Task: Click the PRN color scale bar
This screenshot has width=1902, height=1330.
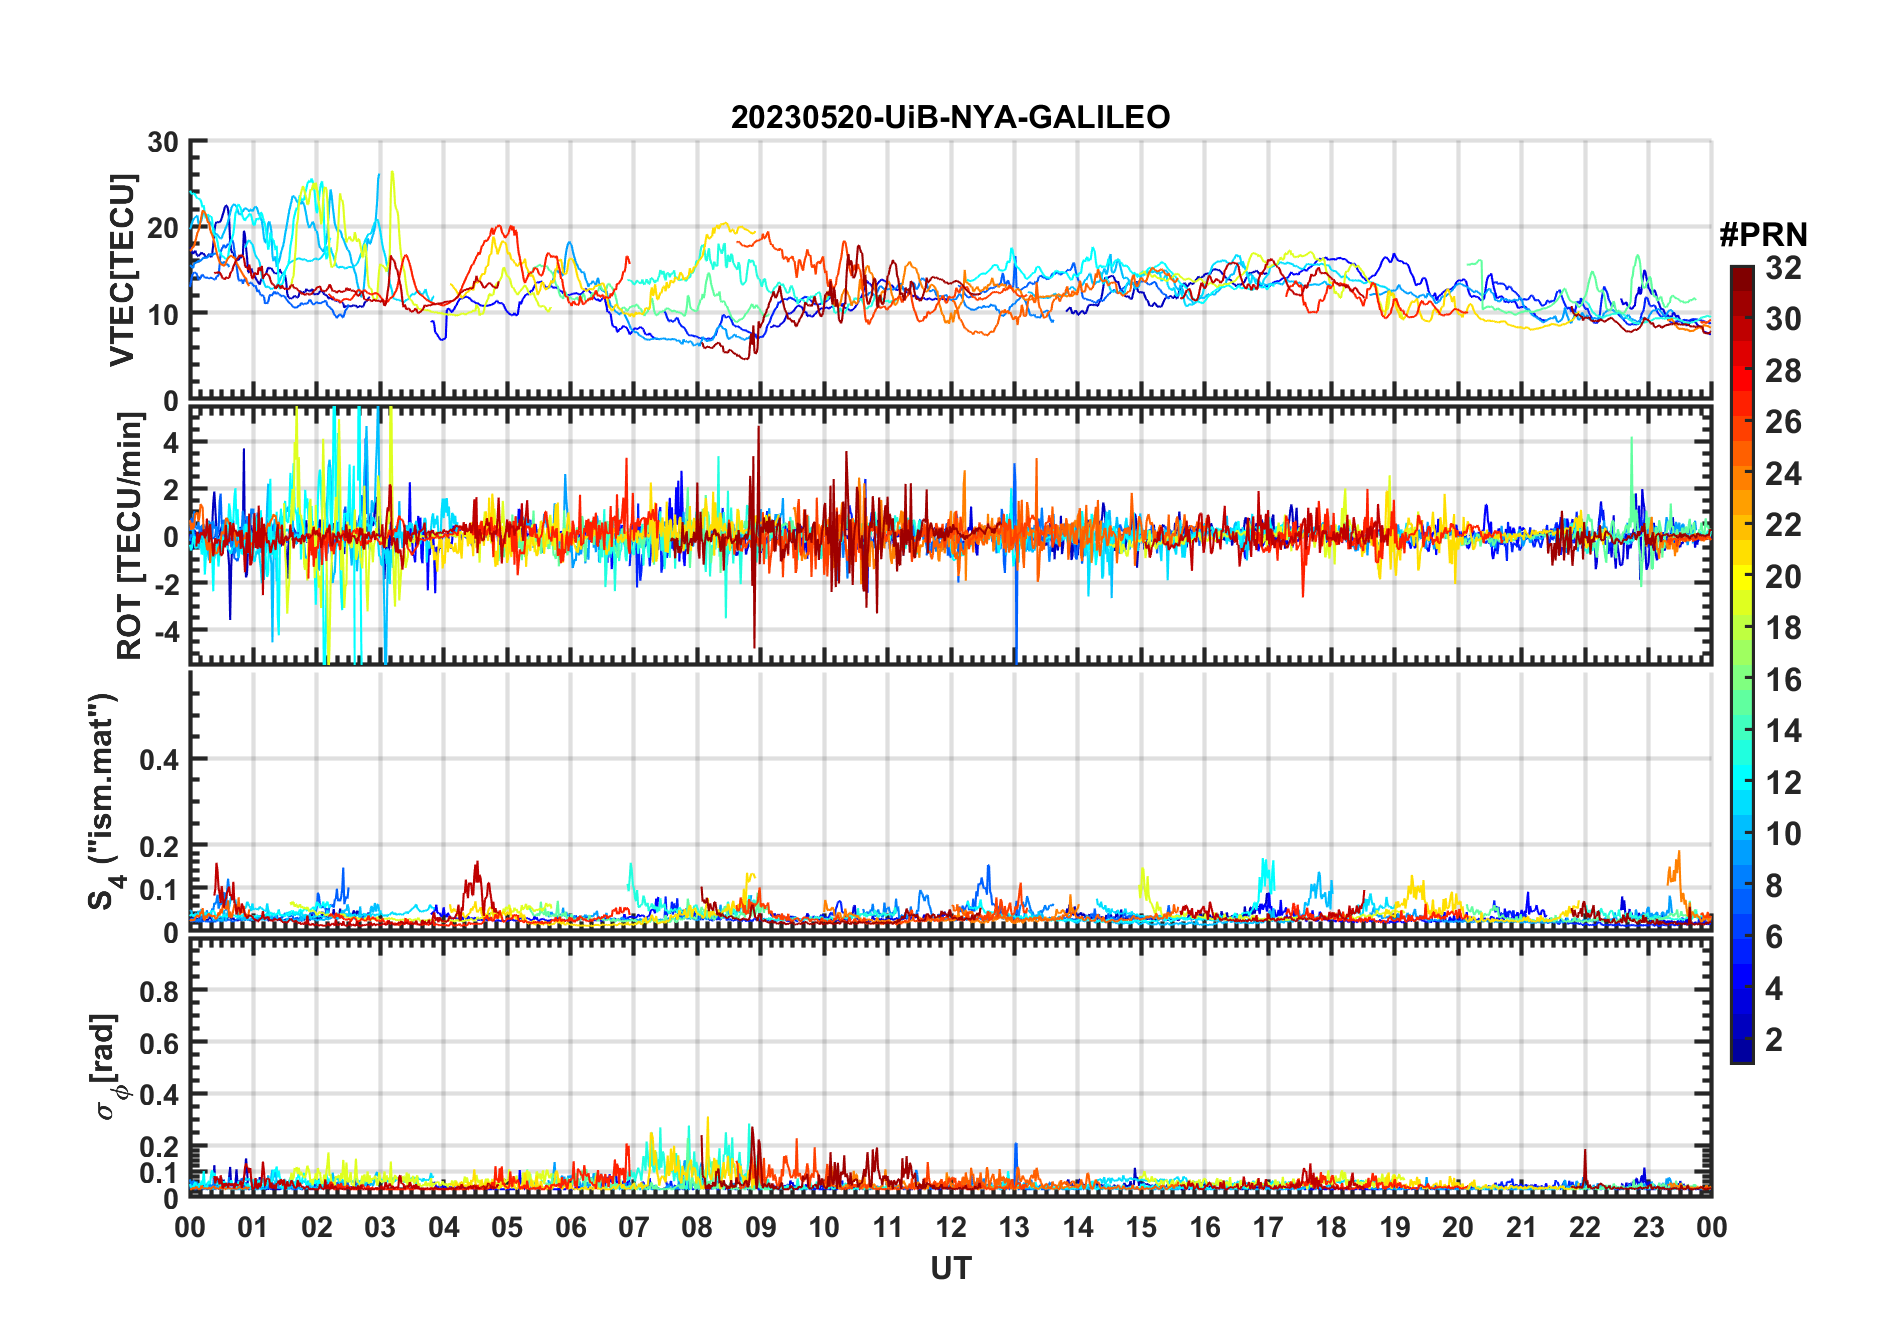Action: 1742,664
